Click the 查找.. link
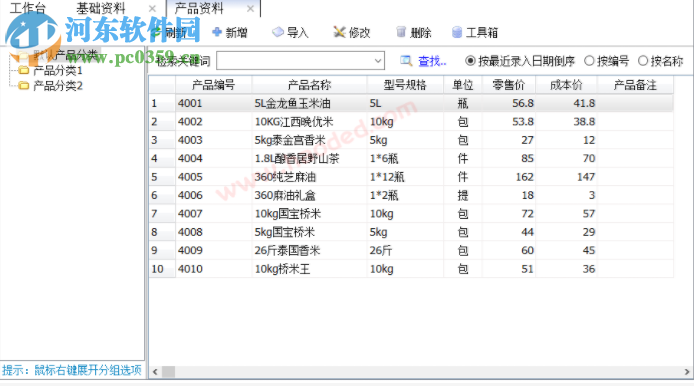Viewport: 694px width, 386px height. pos(432,61)
